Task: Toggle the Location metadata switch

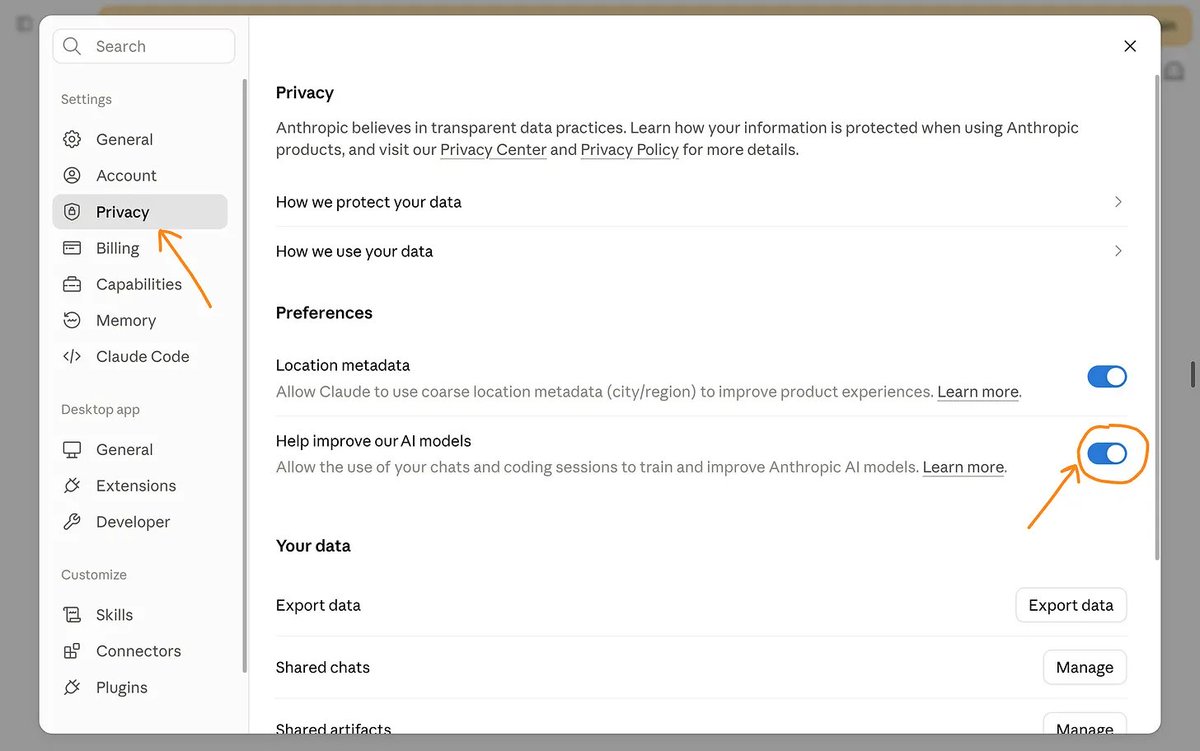Action: [1107, 377]
